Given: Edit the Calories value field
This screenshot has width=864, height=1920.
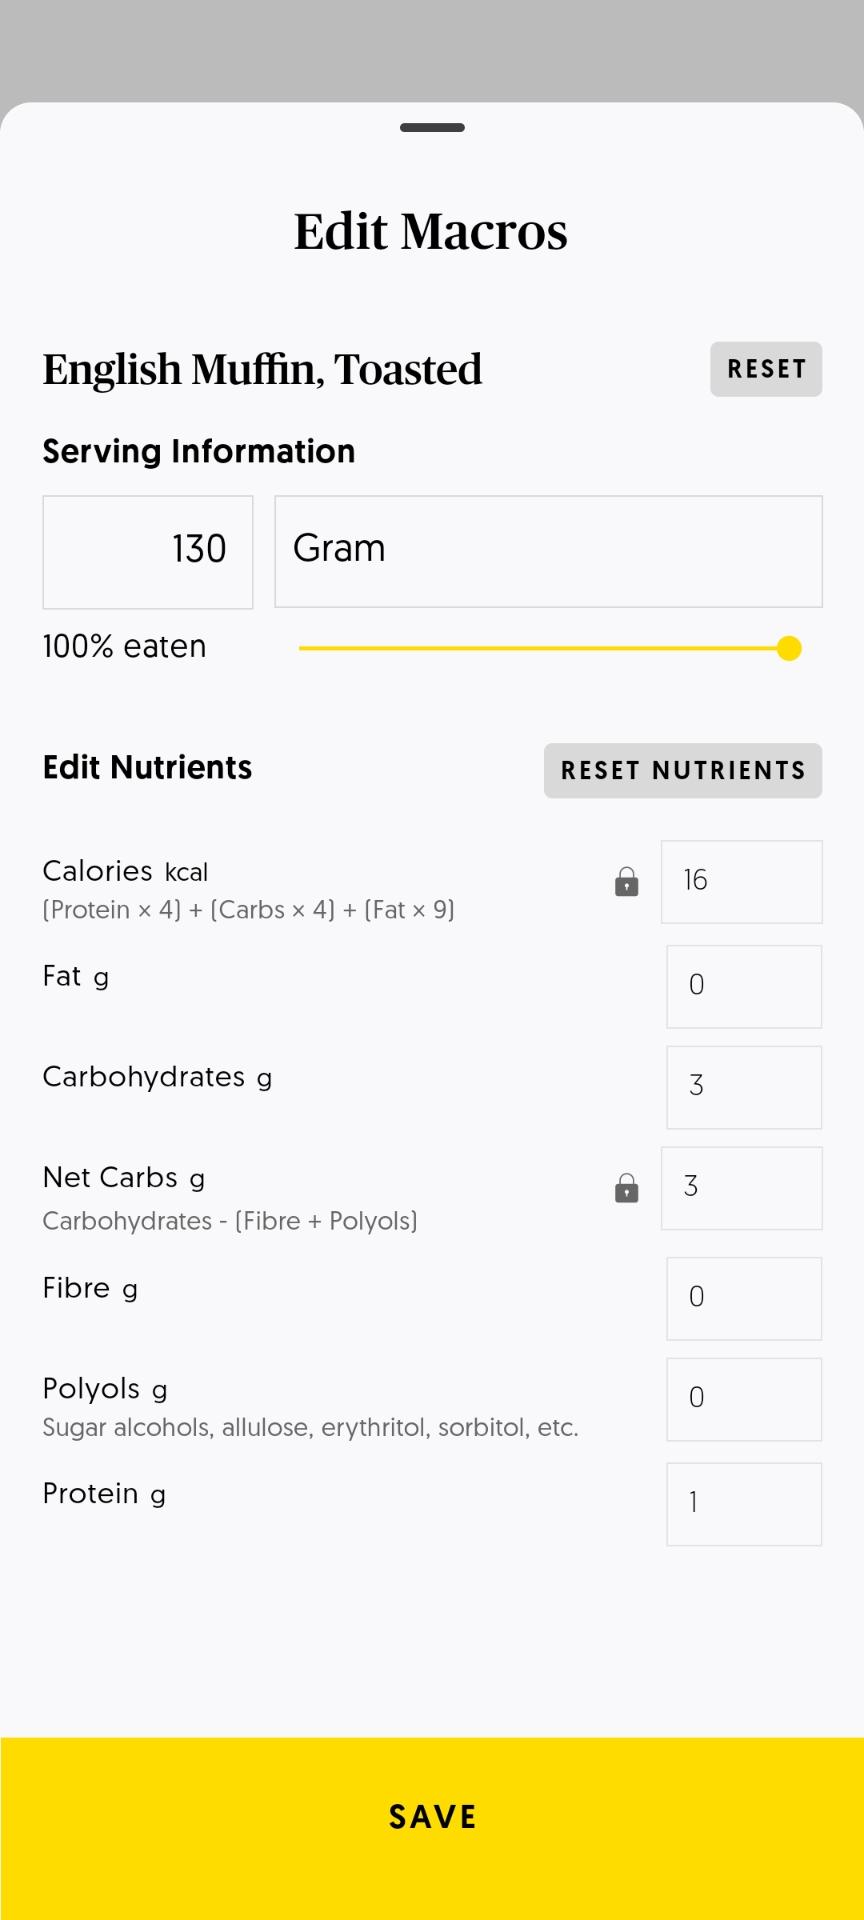Looking at the screenshot, I should (x=741, y=882).
